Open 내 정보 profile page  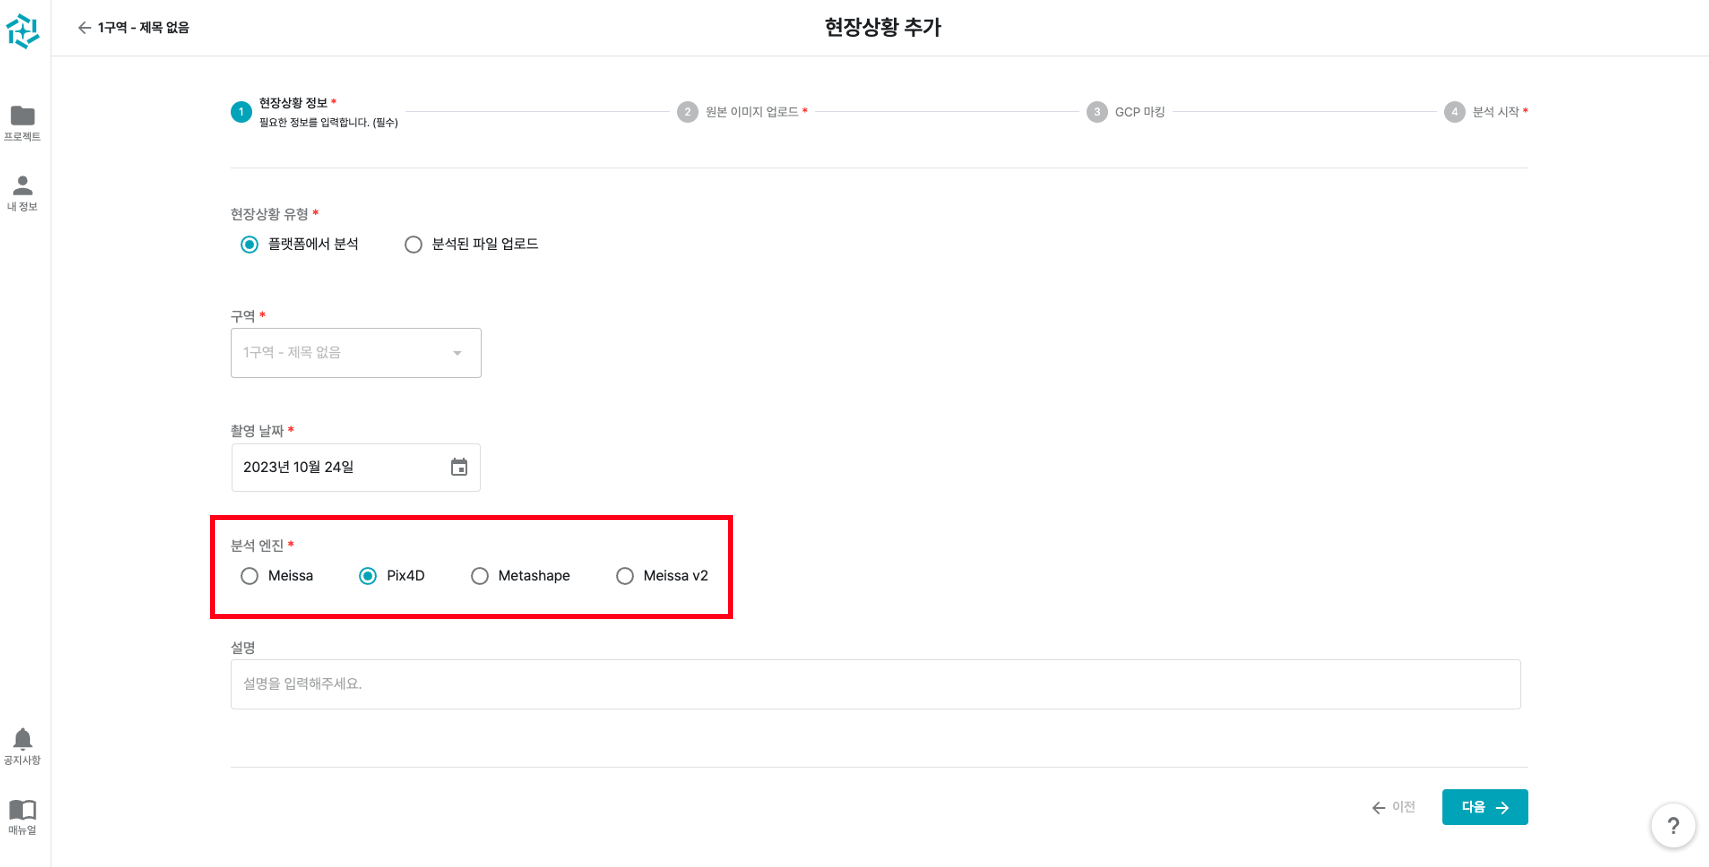pyautogui.click(x=22, y=192)
